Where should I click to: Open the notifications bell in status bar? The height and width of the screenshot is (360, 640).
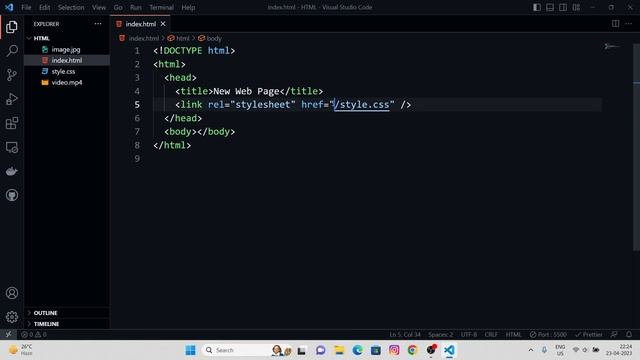click(629, 334)
